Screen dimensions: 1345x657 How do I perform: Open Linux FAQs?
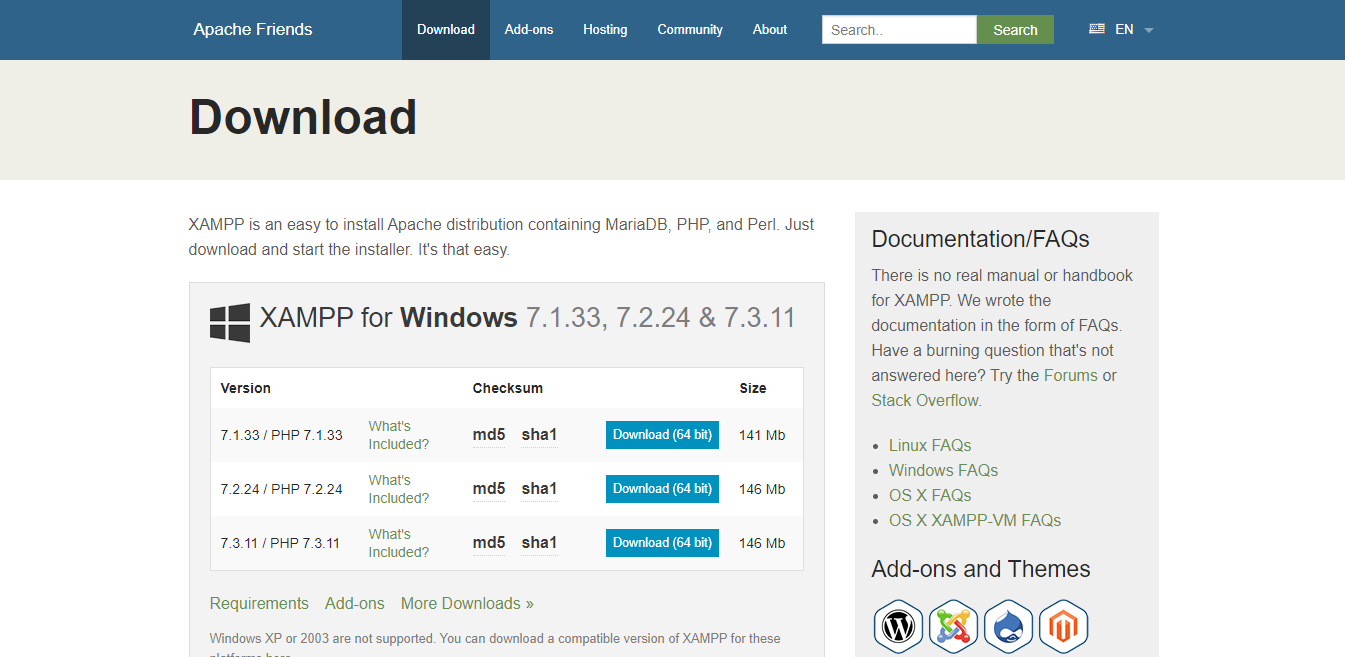point(930,445)
